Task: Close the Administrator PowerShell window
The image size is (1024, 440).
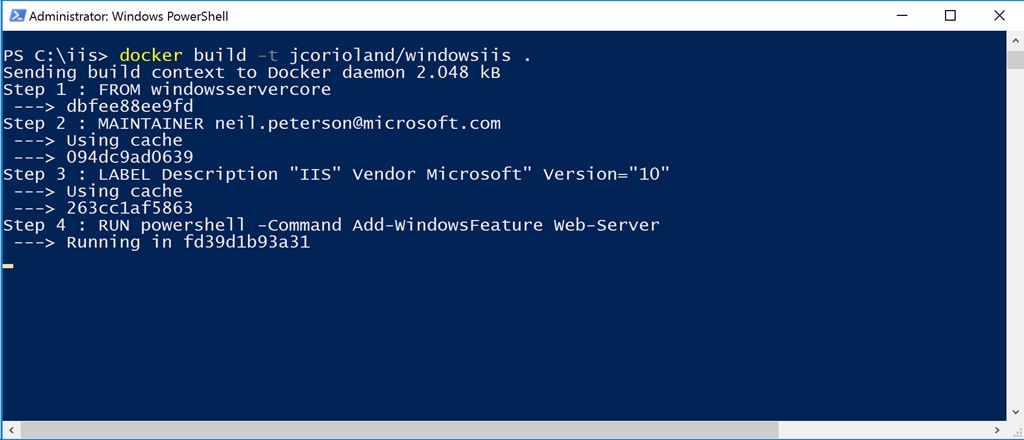Action: pos(999,16)
